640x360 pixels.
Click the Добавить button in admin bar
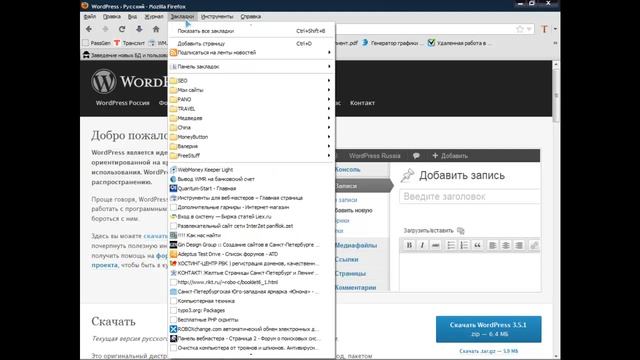click(450, 156)
